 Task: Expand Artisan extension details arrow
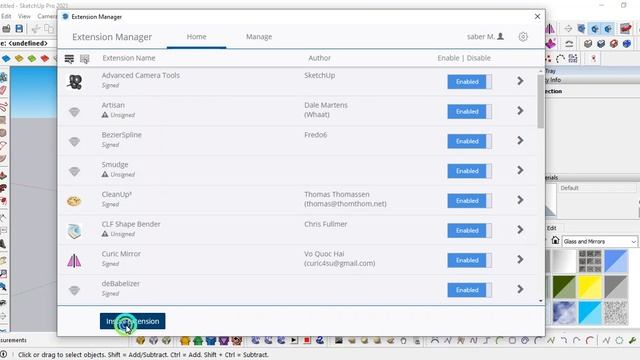[x=520, y=111]
